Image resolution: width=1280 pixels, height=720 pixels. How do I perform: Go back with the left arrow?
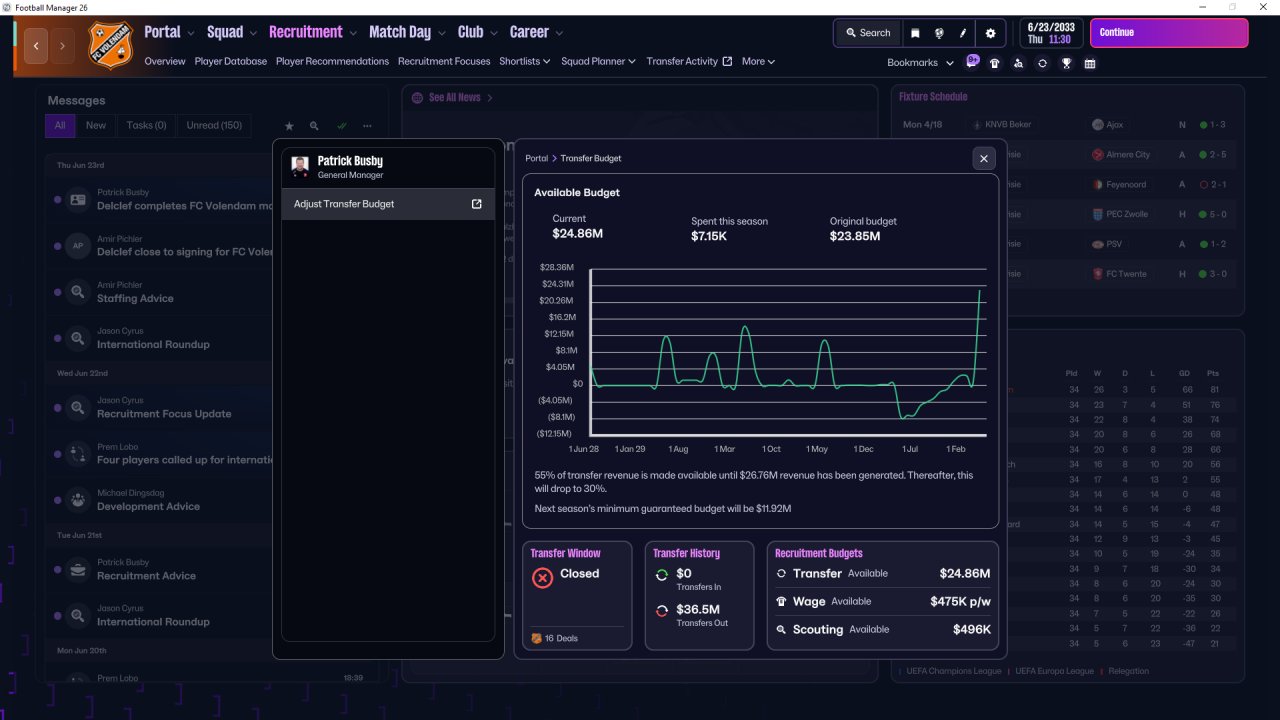36,46
